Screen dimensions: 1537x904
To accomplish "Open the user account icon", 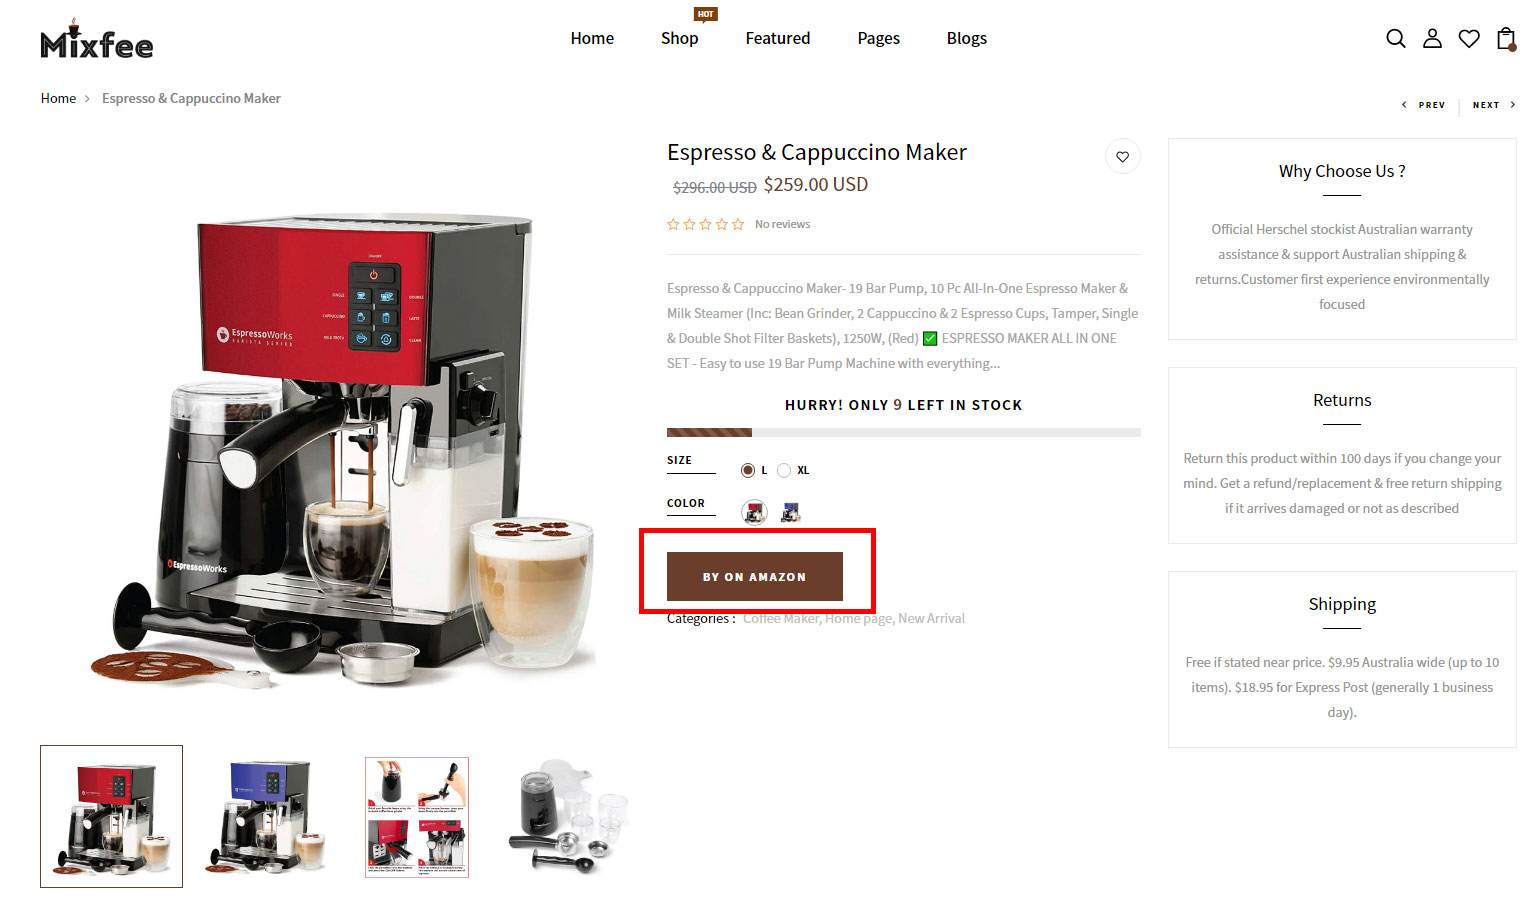I will (x=1432, y=38).
